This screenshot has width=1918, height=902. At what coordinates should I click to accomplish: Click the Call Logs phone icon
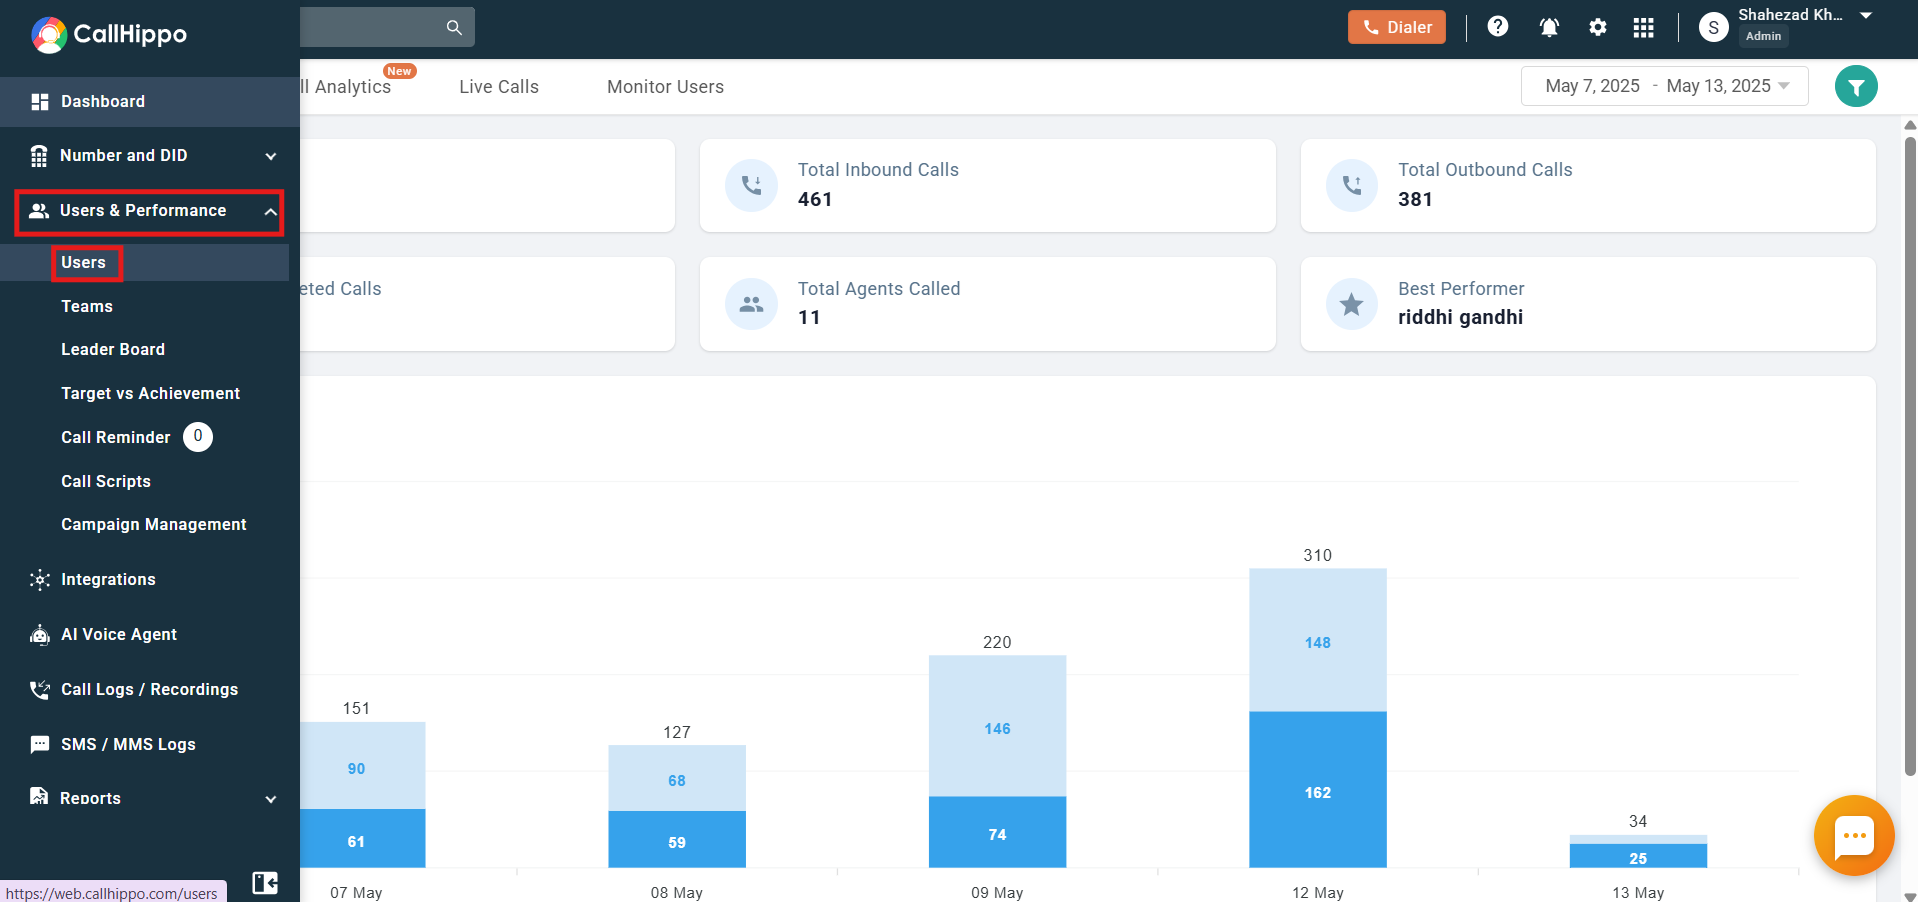(x=40, y=689)
